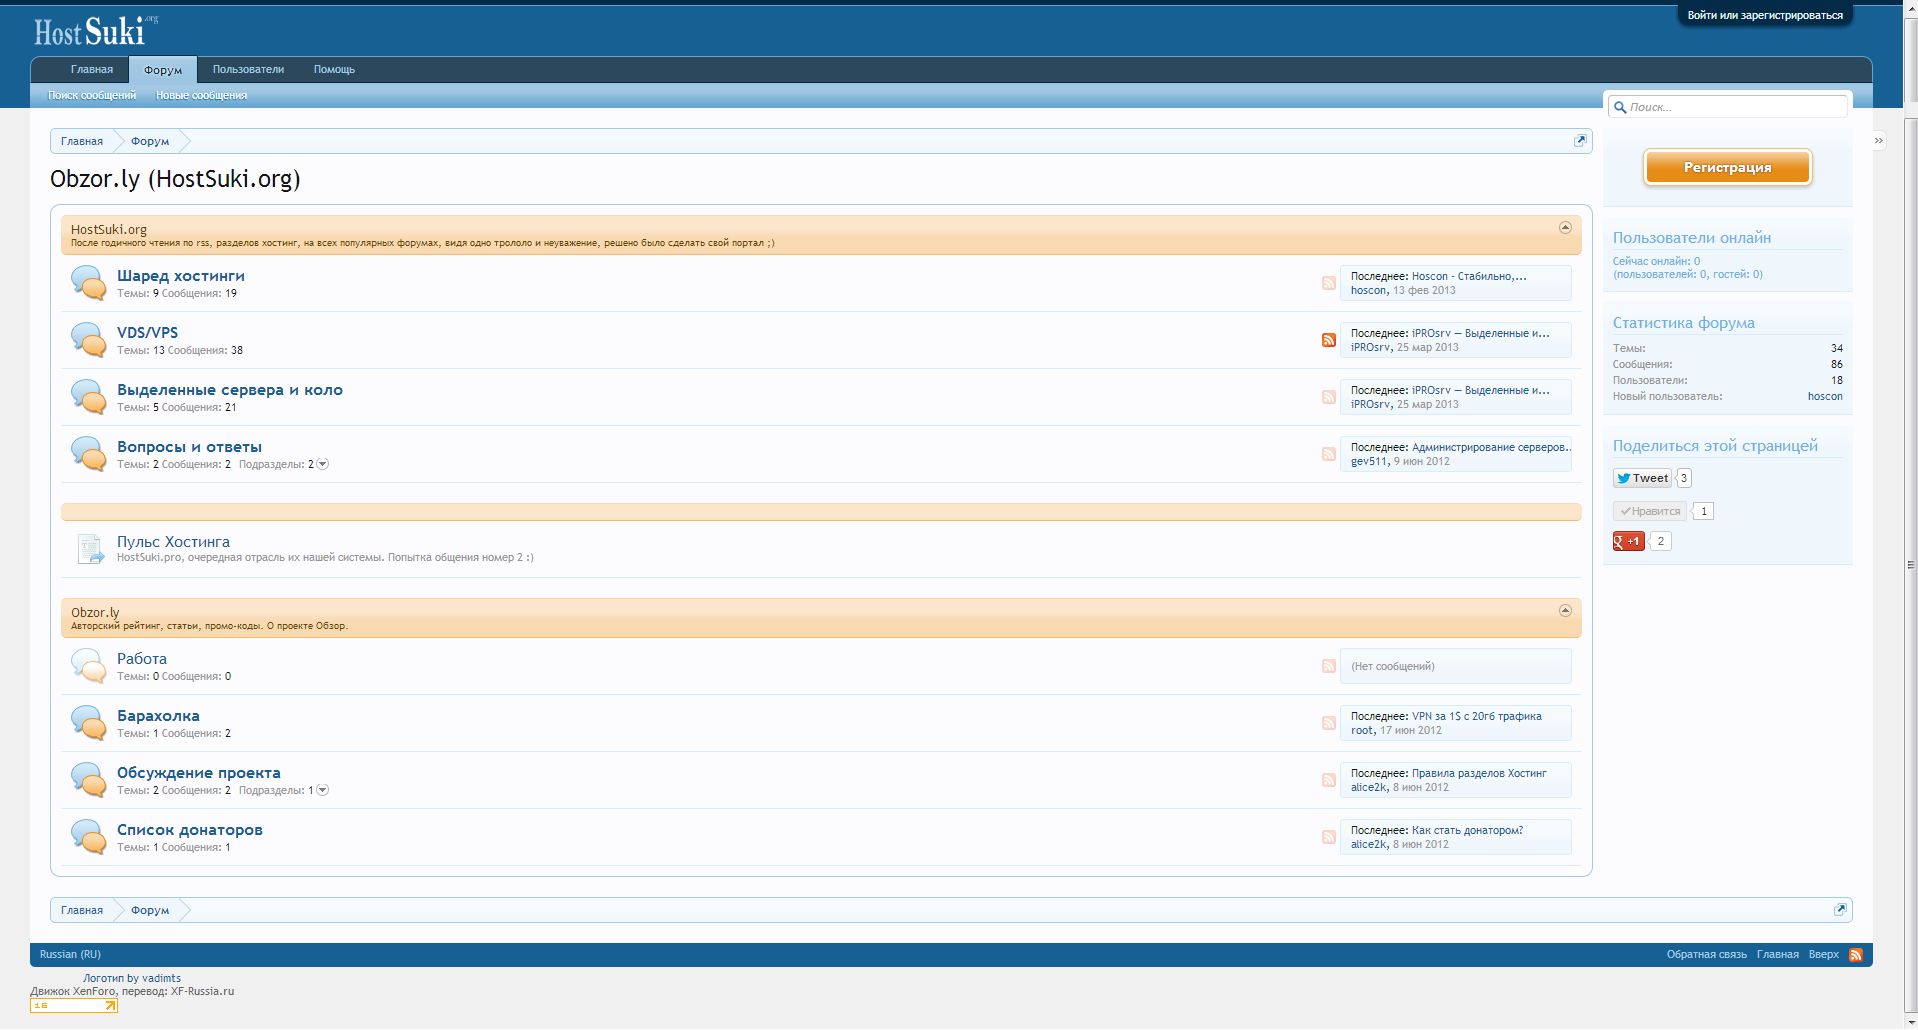This screenshot has width=1918, height=1030.
Task: Toggle the sidebar collapse arrow
Action: [x=1878, y=141]
